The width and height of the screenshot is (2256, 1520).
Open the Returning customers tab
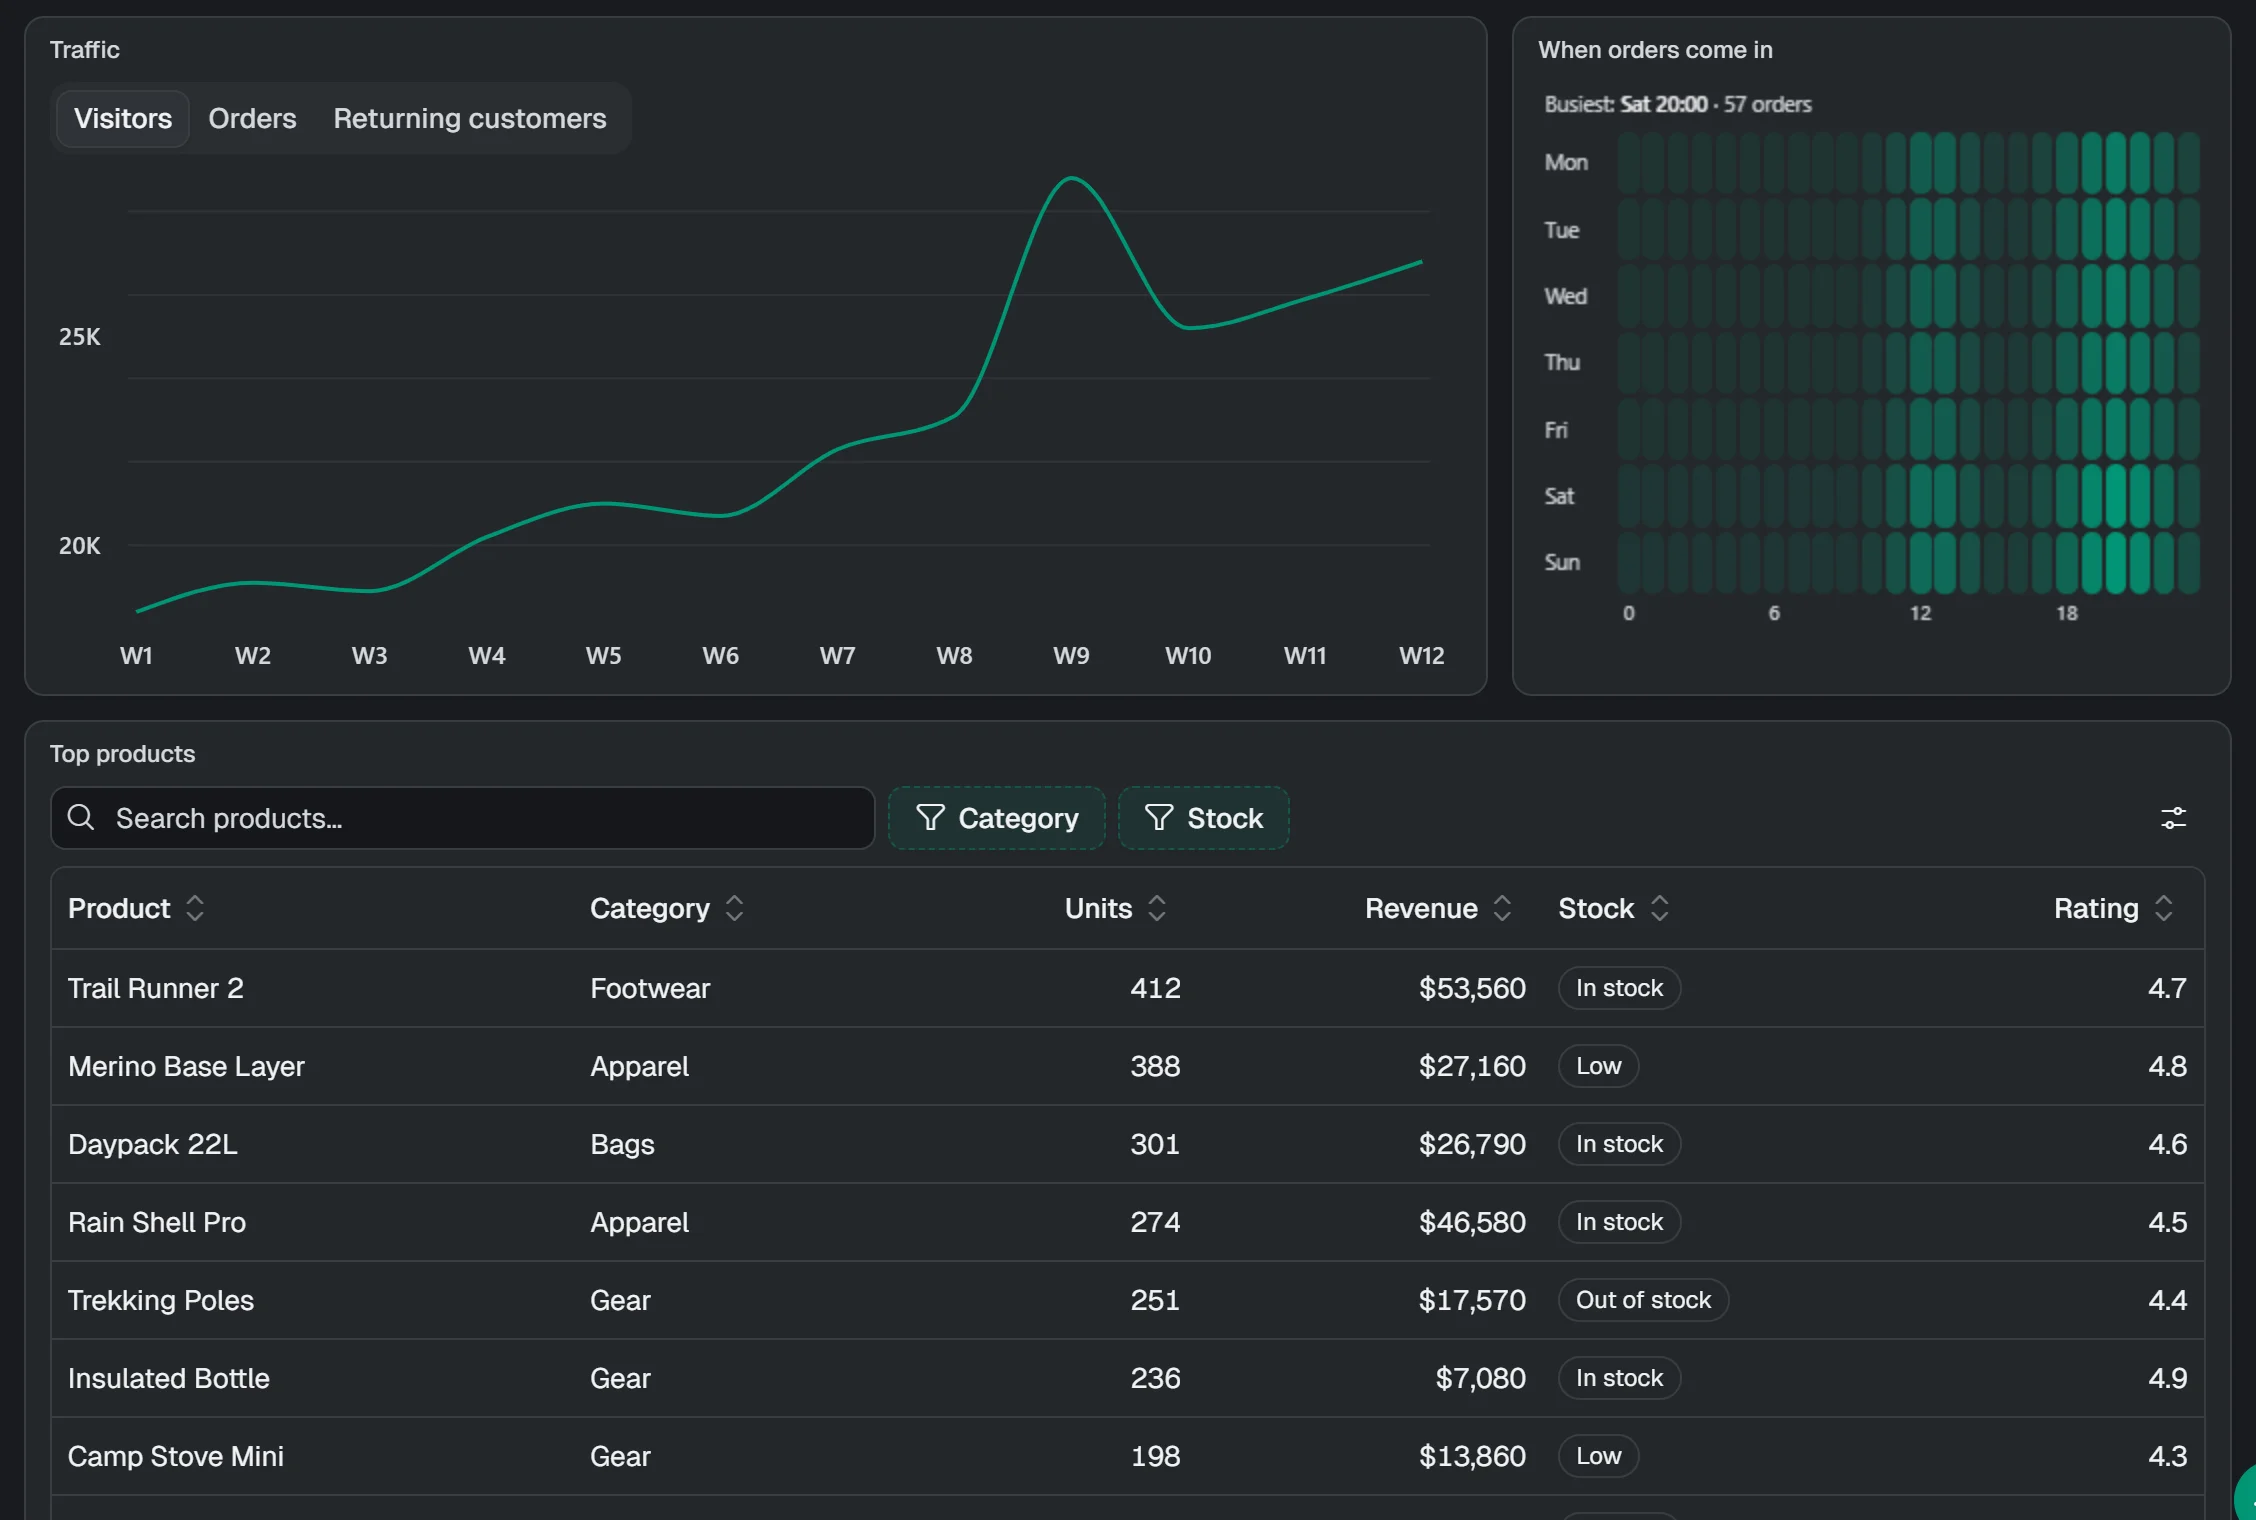click(470, 119)
